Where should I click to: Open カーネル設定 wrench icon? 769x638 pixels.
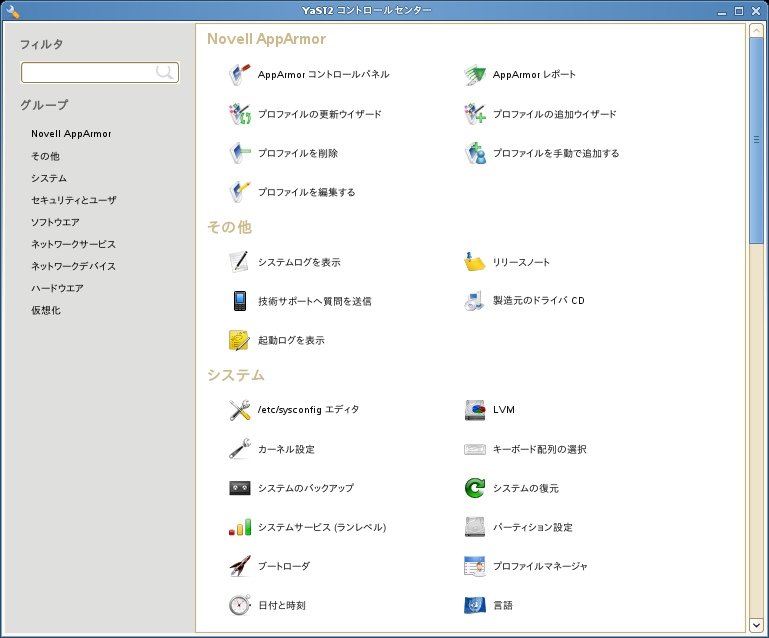click(240, 449)
